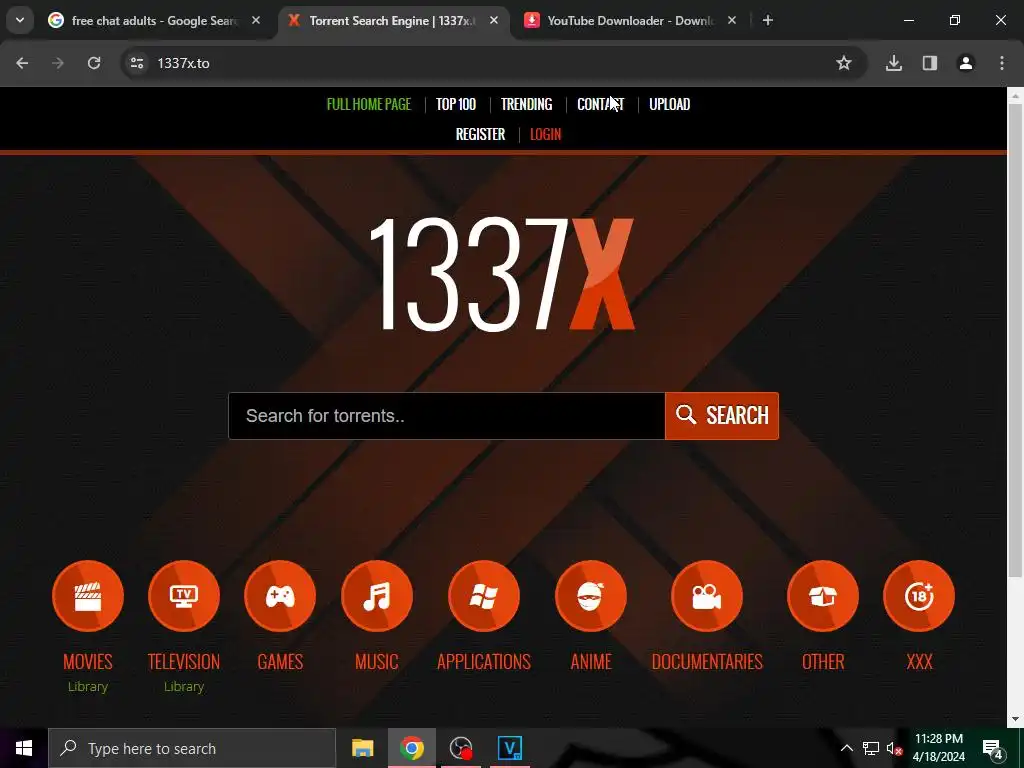Bookmark this page with the star
This screenshot has width=1024, height=768.
844,63
